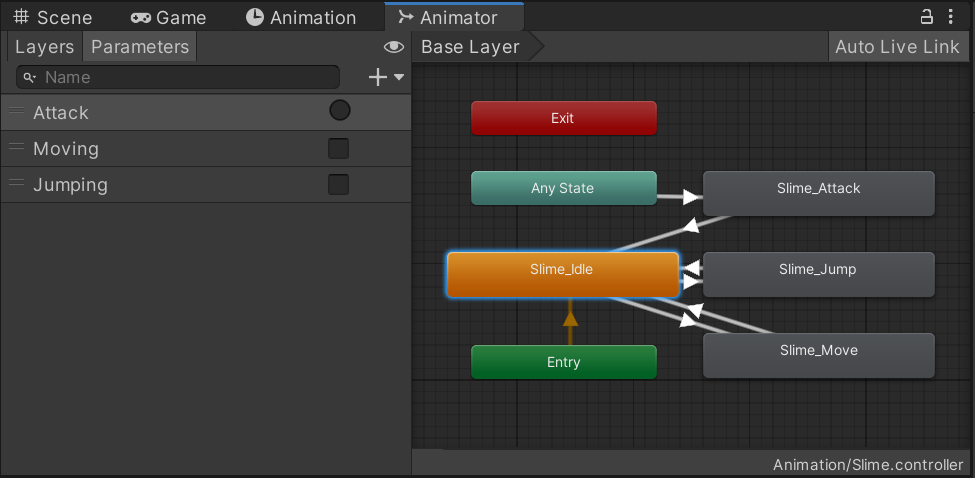Image resolution: width=975 pixels, height=478 pixels.
Task: Click the Jumping row drag handle
Action: pyautogui.click(x=17, y=183)
